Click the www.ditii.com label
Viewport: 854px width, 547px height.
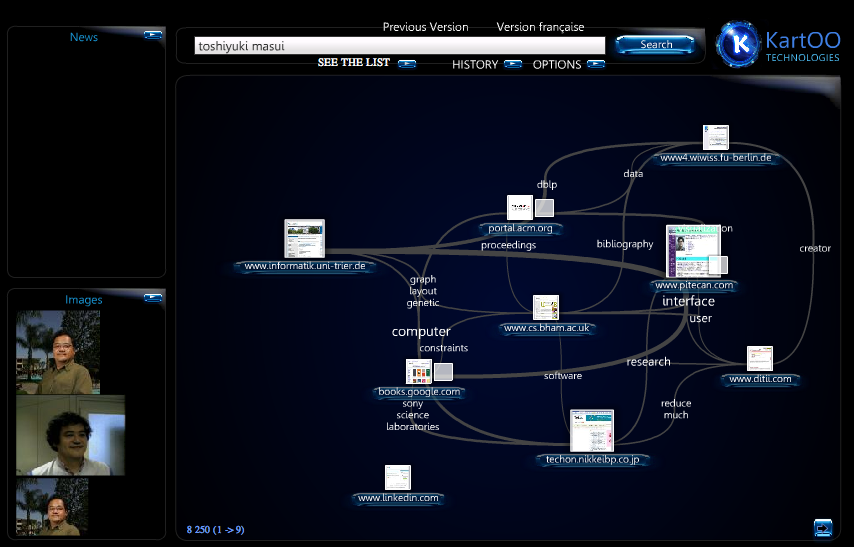760,379
